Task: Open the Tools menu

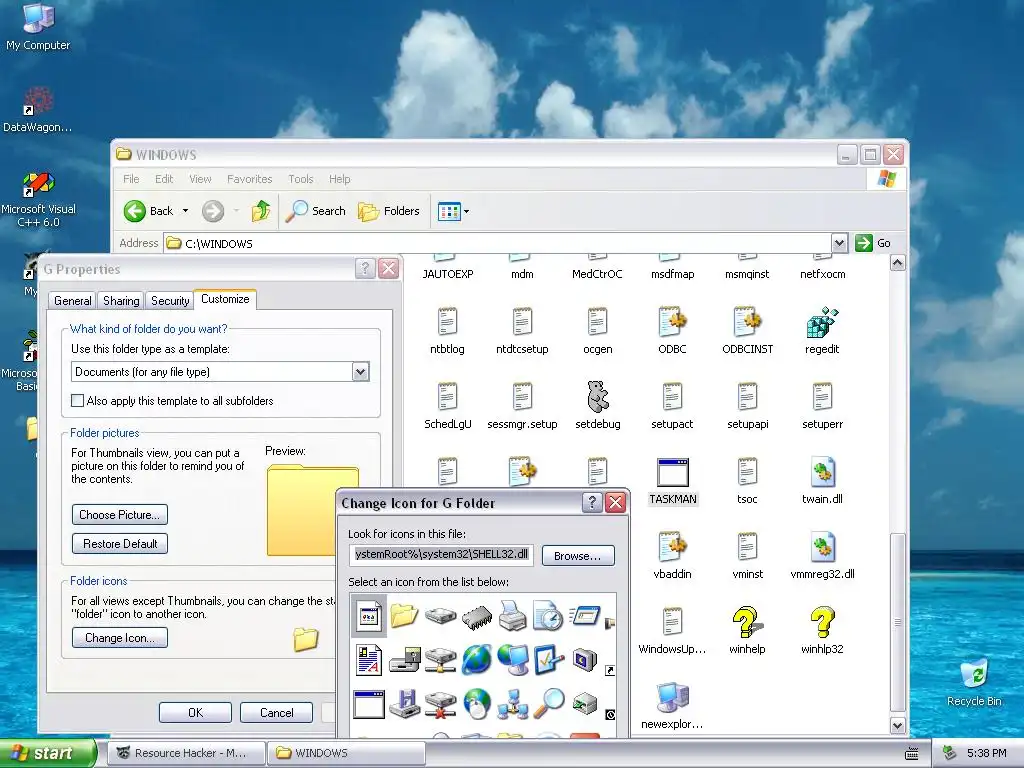Action: (x=300, y=179)
